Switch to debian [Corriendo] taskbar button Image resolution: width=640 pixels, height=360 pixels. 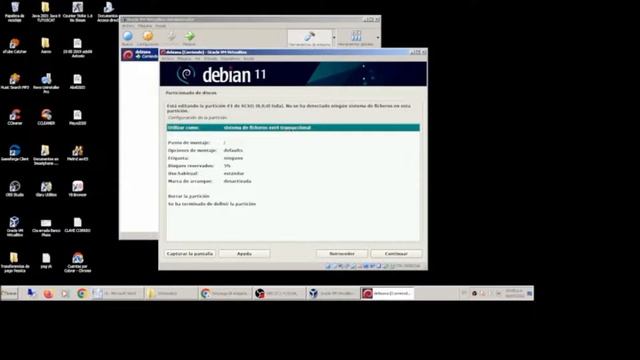coord(387,293)
